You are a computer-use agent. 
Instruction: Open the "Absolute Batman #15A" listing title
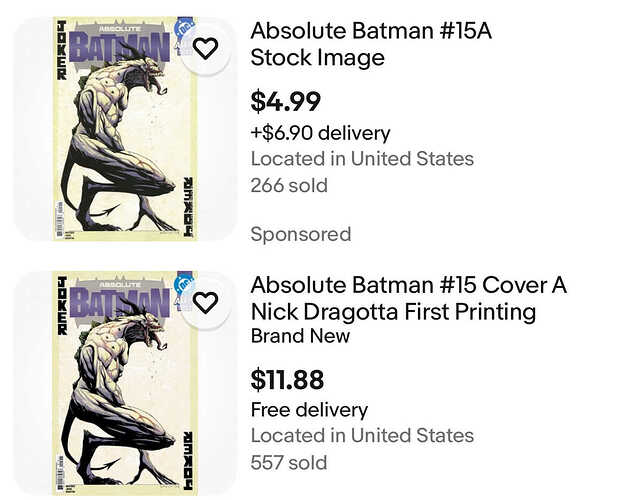(x=371, y=31)
